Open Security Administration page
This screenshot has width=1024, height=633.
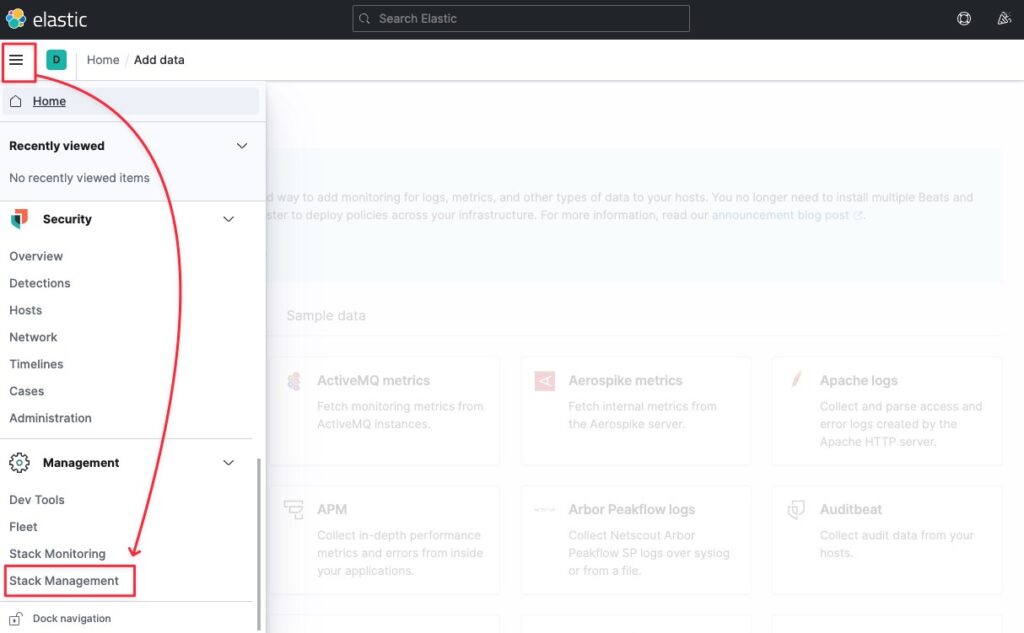point(50,418)
